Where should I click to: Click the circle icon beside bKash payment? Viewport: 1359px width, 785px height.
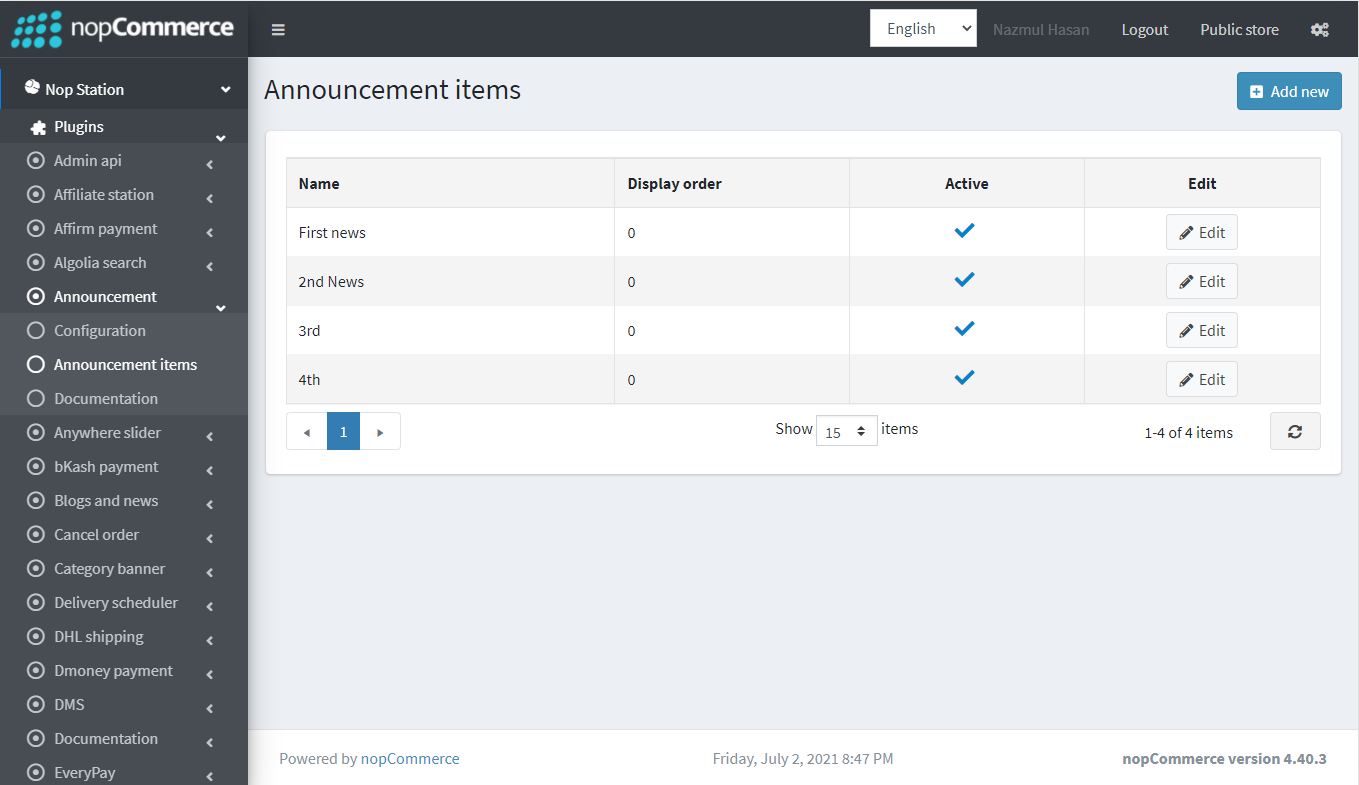click(x=36, y=466)
